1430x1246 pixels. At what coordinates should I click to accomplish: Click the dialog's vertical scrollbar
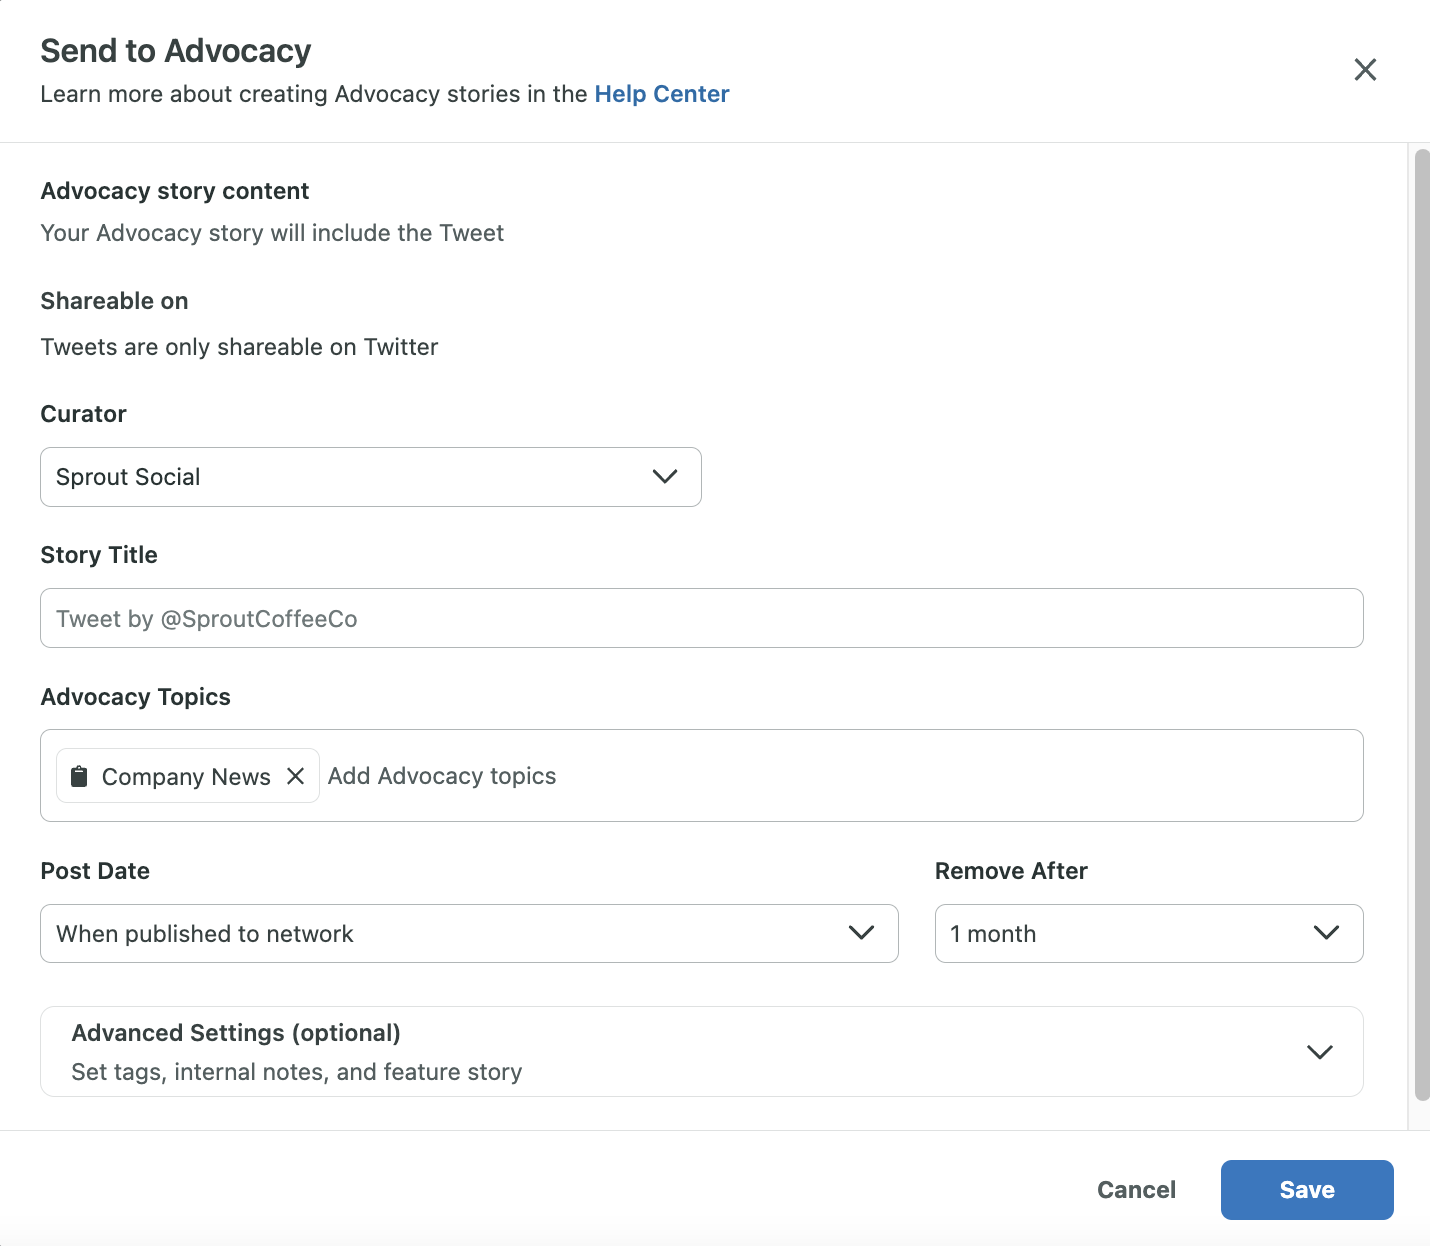click(x=1422, y=625)
